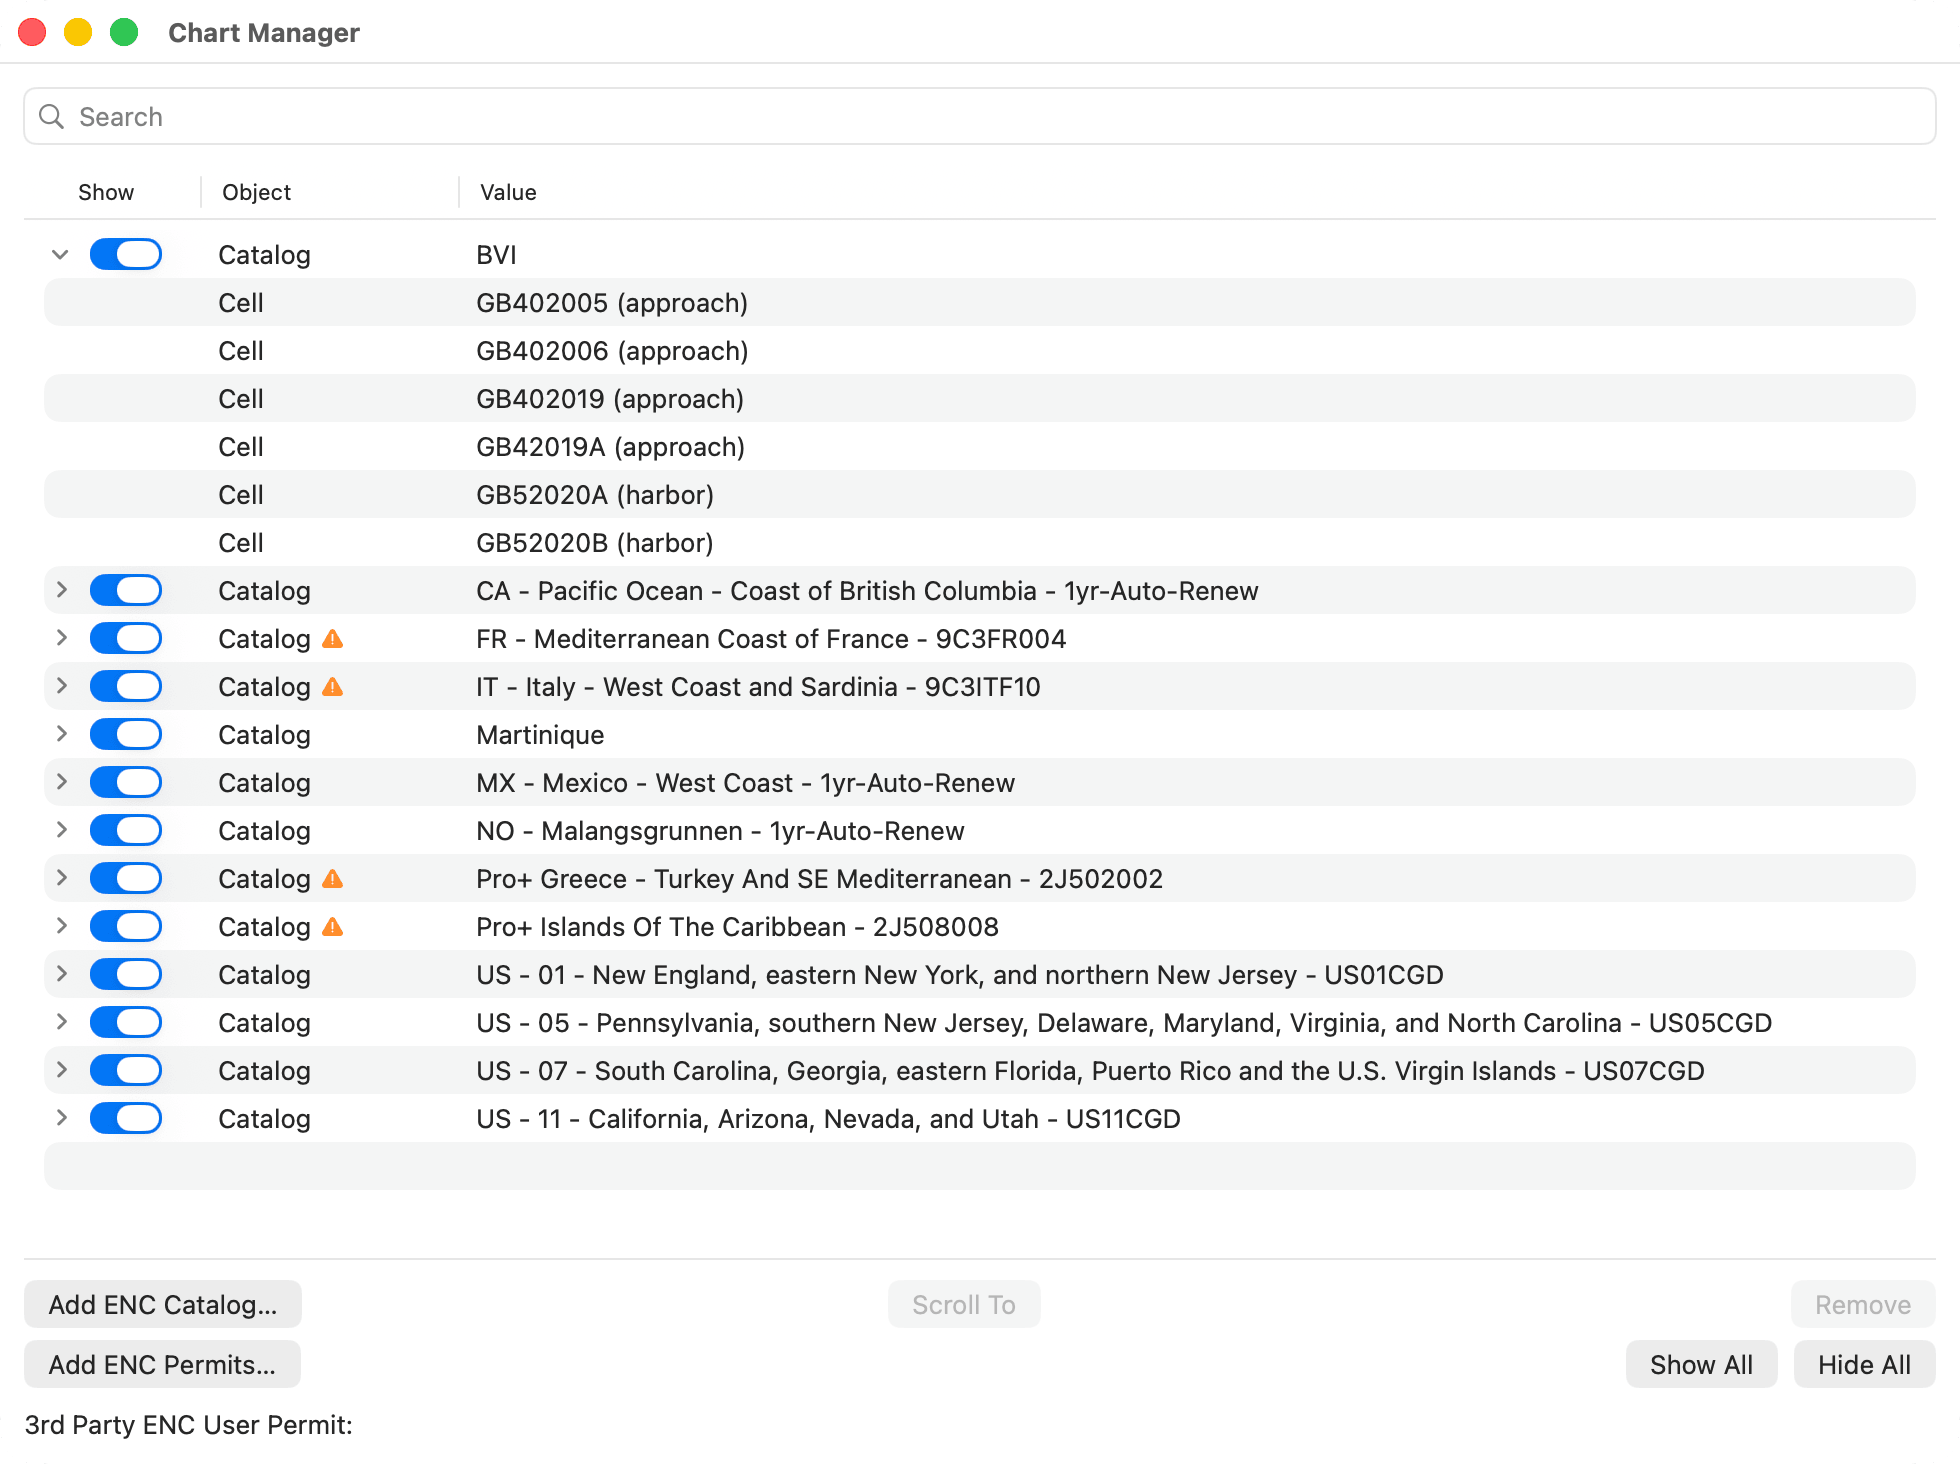Expand the CA Pacific Ocean catalog

click(x=61, y=590)
